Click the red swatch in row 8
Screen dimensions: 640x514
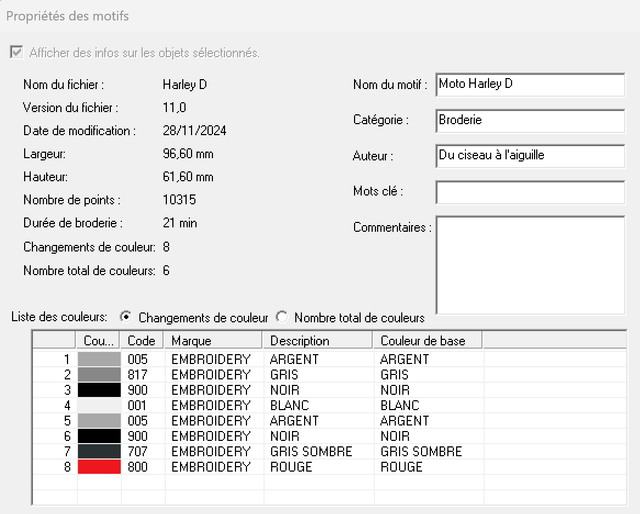click(99, 467)
